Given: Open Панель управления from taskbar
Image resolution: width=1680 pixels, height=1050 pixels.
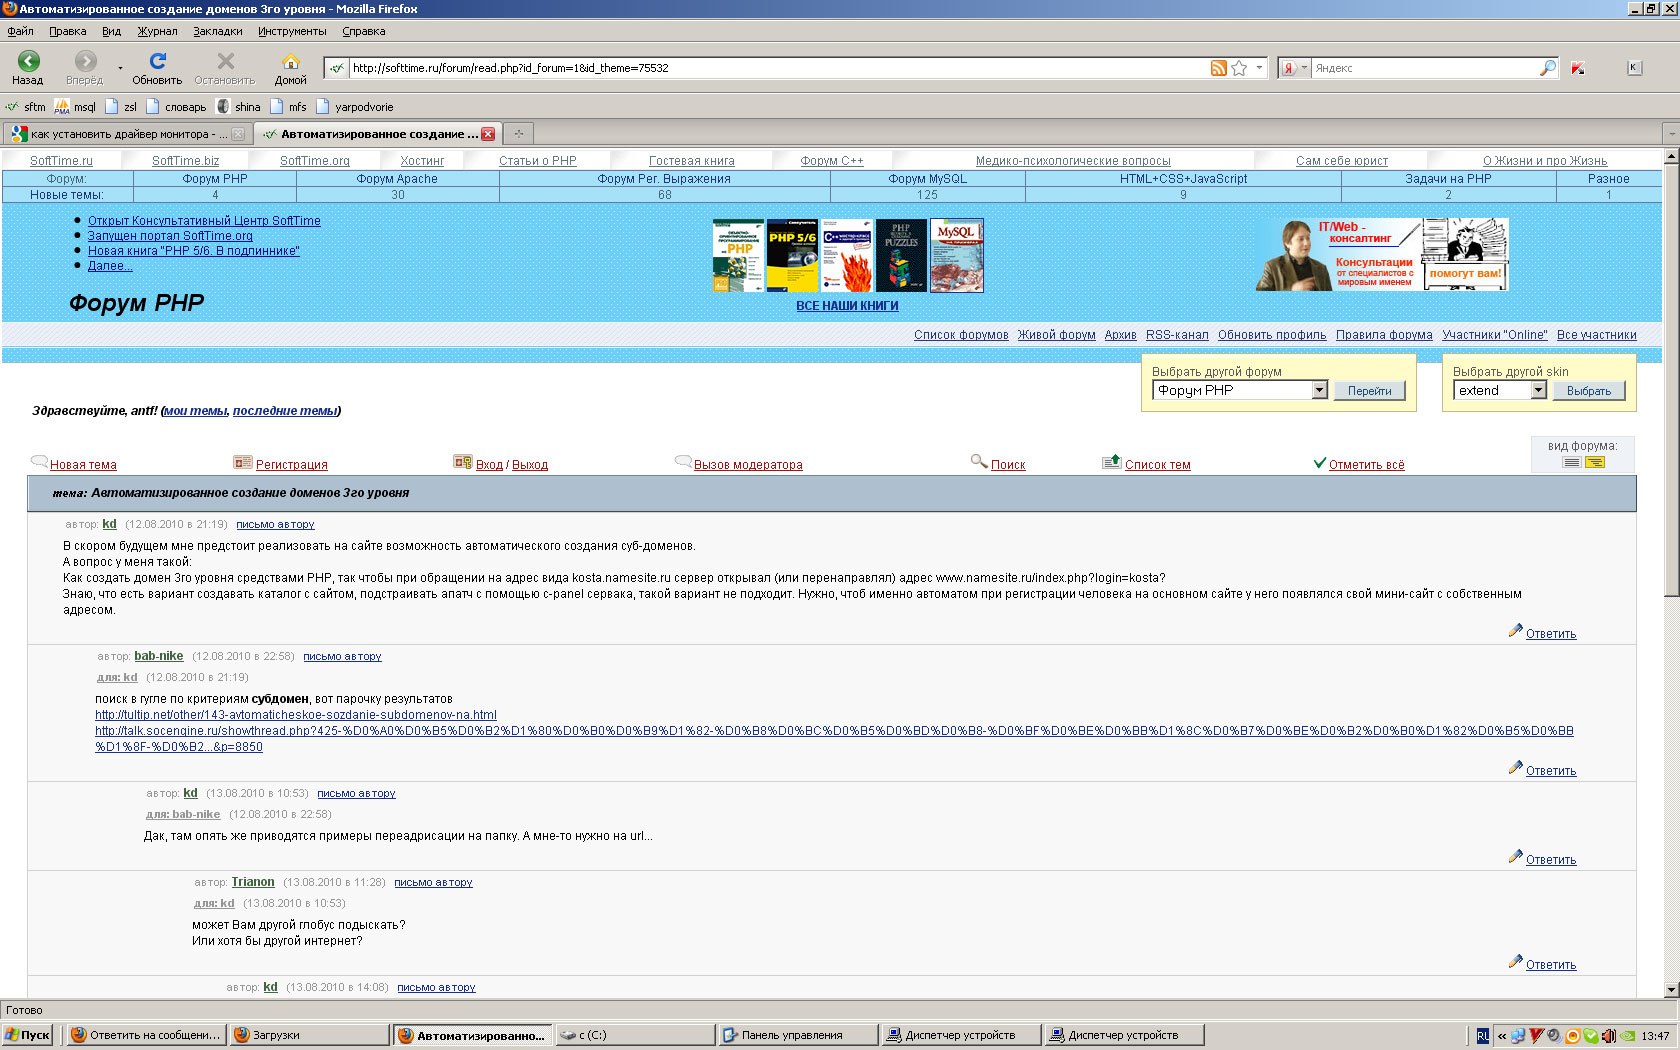Looking at the screenshot, I should [798, 1035].
